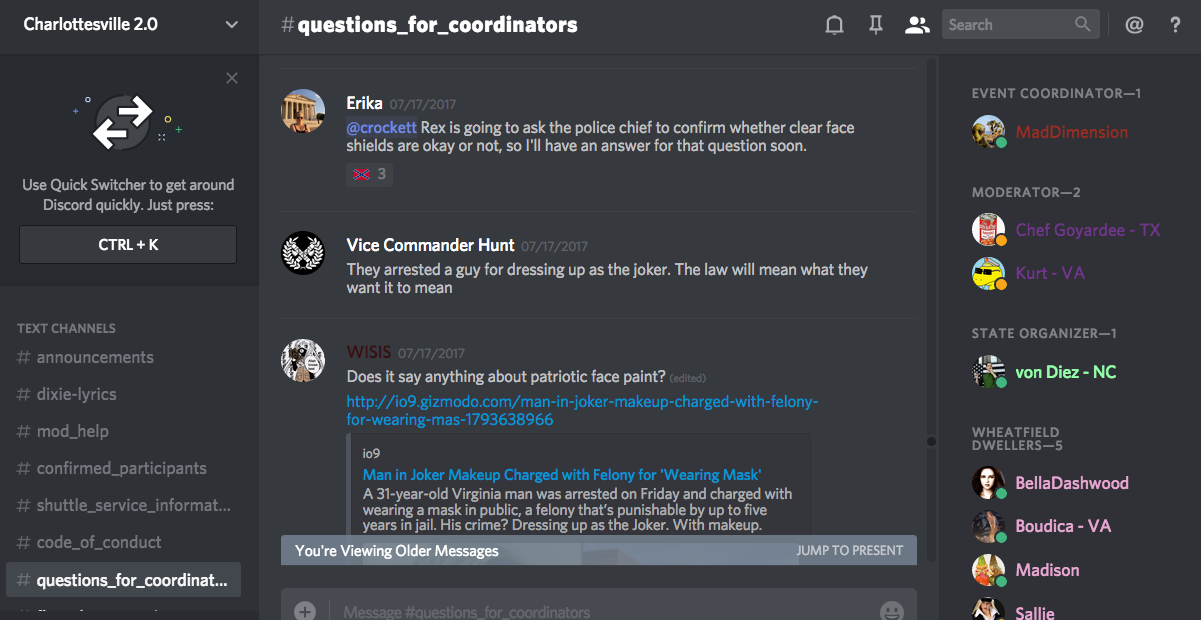Click the emoji picker in message box
The width and height of the screenshot is (1201, 620).
click(891, 611)
